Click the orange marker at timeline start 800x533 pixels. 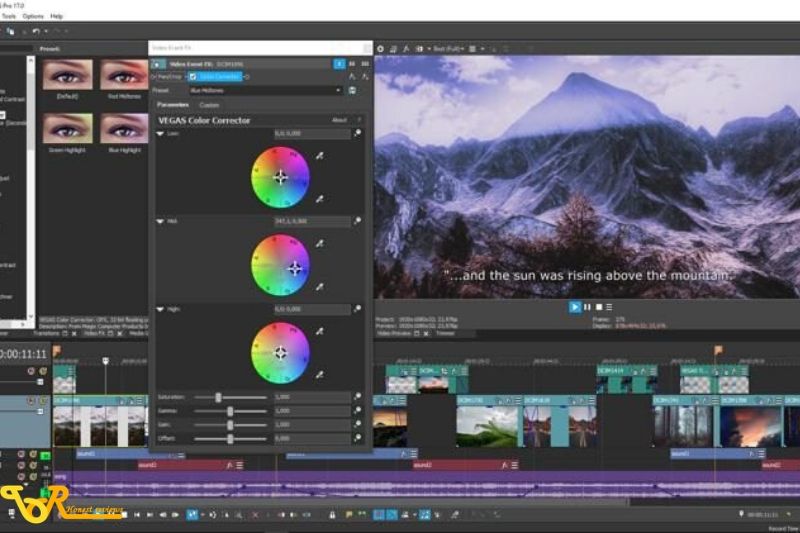57,350
